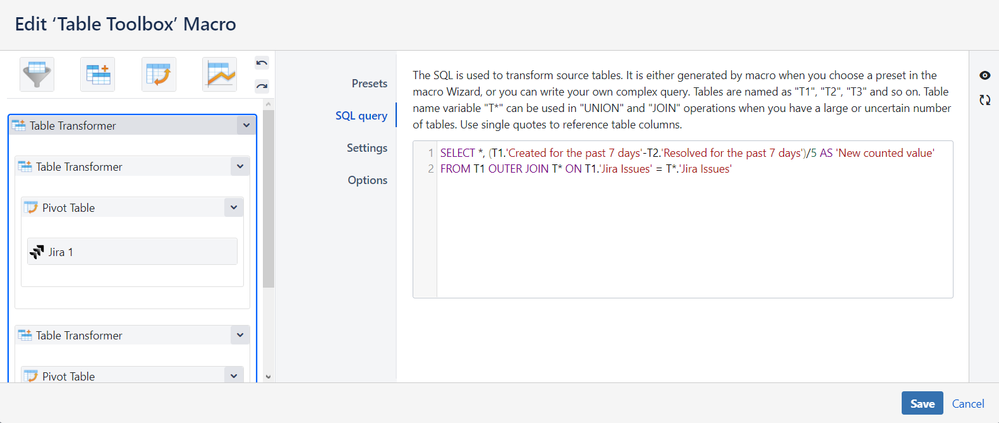Open the Settings tab
999x423 pixels.
[x=367, y=148]
